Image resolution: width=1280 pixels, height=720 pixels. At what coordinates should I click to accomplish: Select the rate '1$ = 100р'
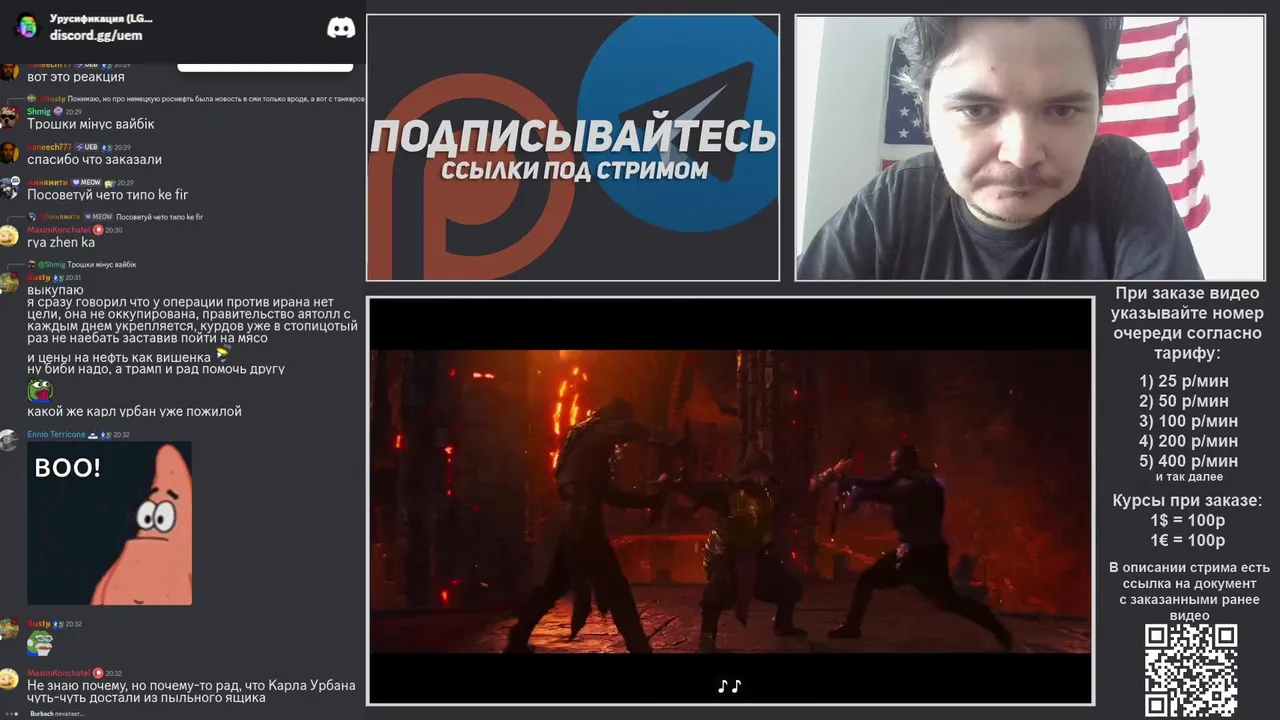click(x=1187, y=521)
